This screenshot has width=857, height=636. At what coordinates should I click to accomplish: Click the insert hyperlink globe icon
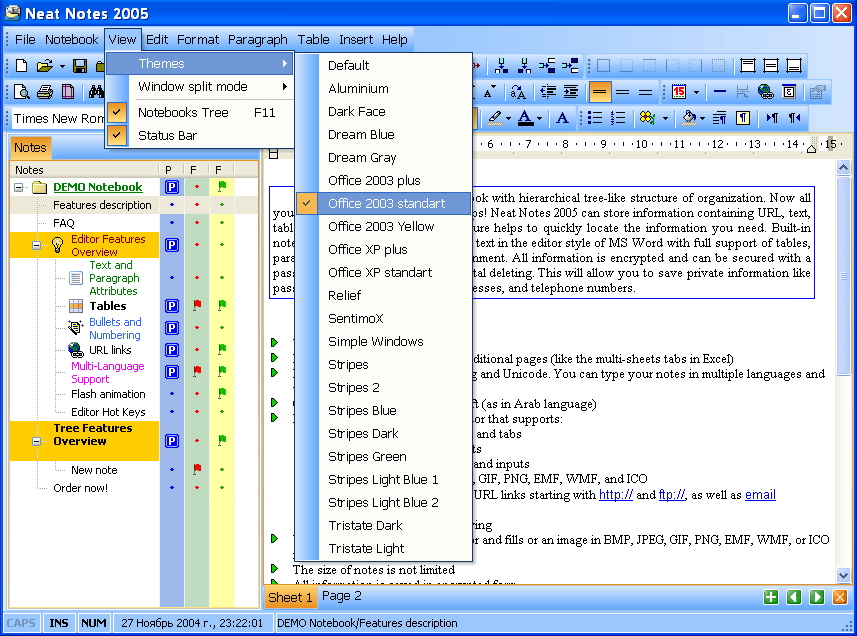pyautogui.click(x=766, y=92)
